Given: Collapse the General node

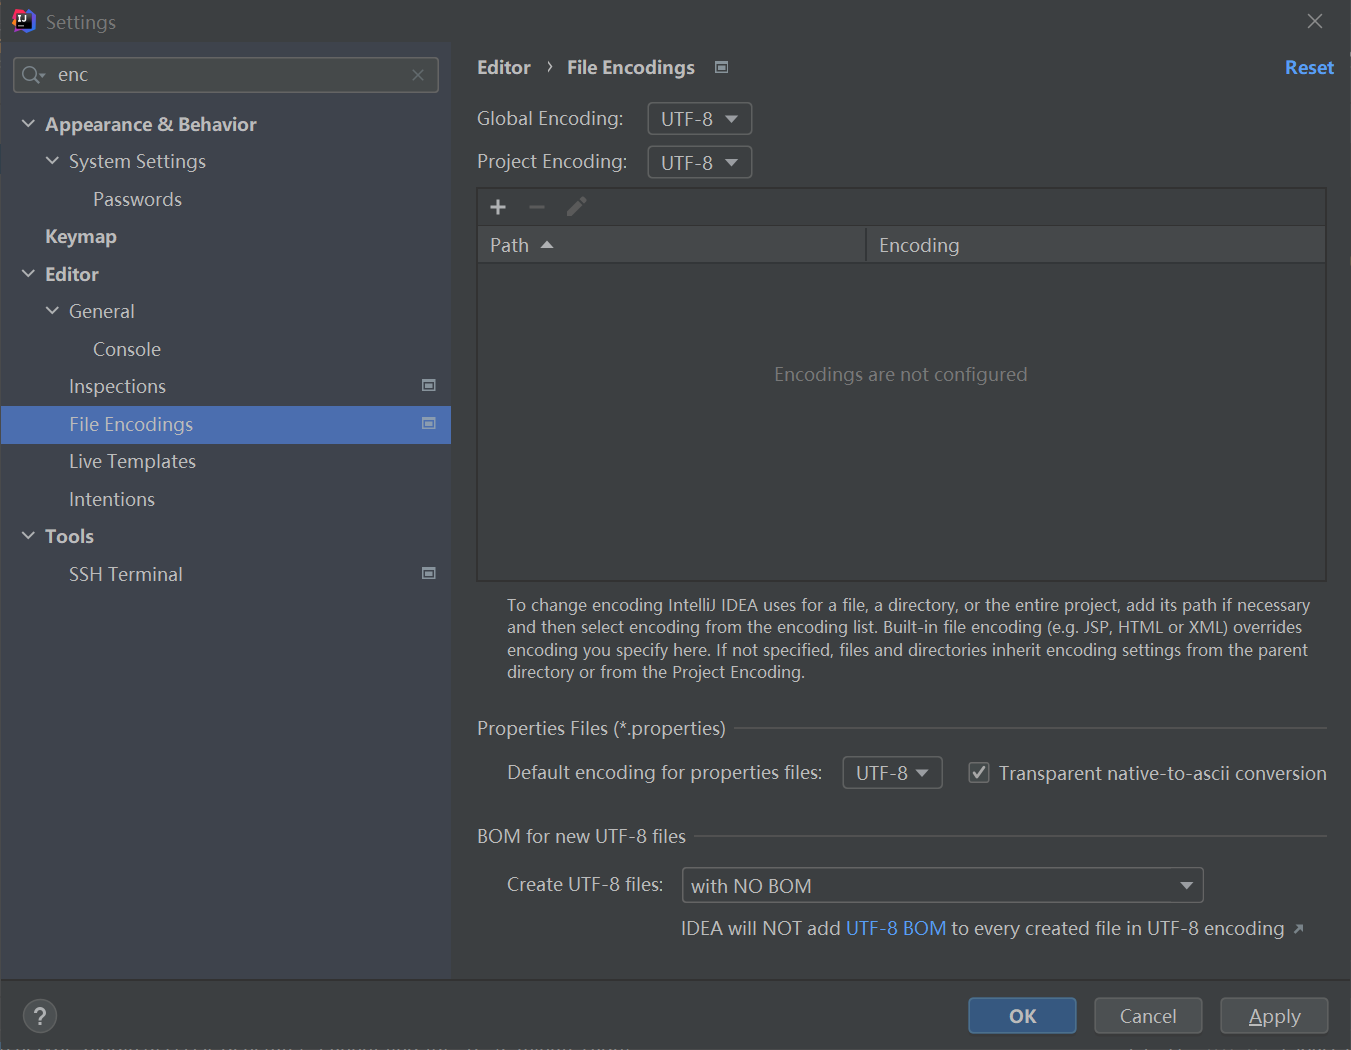Looking at the screenshot, I should point(52,311).
